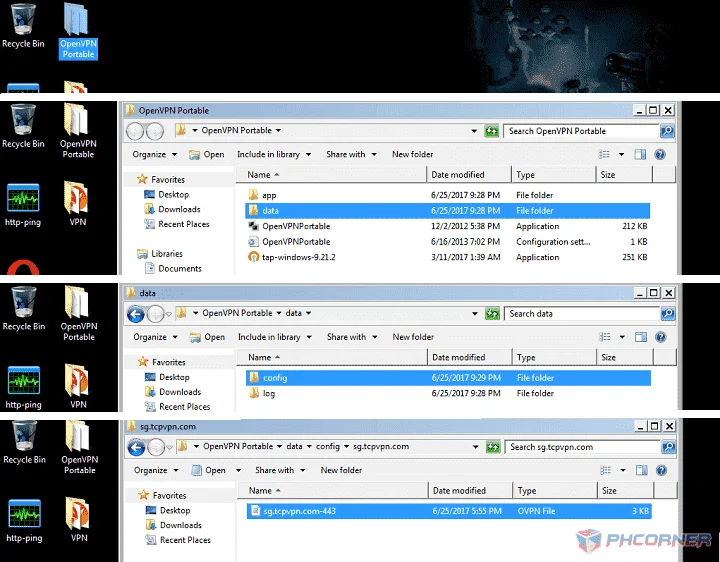Viewport: 720px width, 562px height.
Task: Open the config folder in the data window
Action: (448, 378)
